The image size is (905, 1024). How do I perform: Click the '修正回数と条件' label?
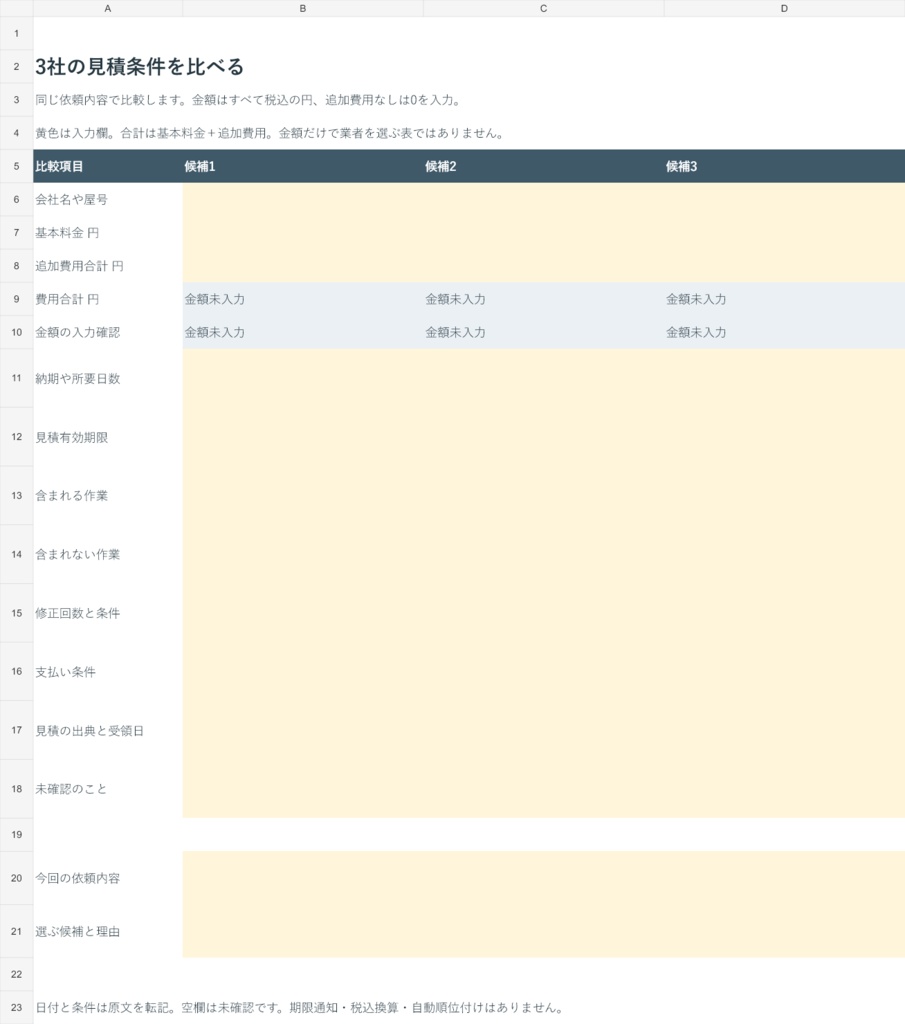(x=78, y=613)
